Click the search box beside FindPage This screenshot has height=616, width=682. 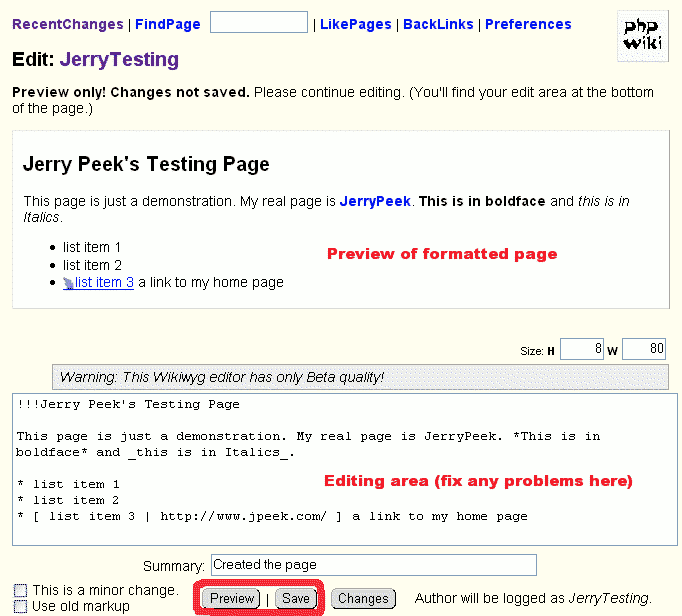pyautogui.click(x=259, y=22)
